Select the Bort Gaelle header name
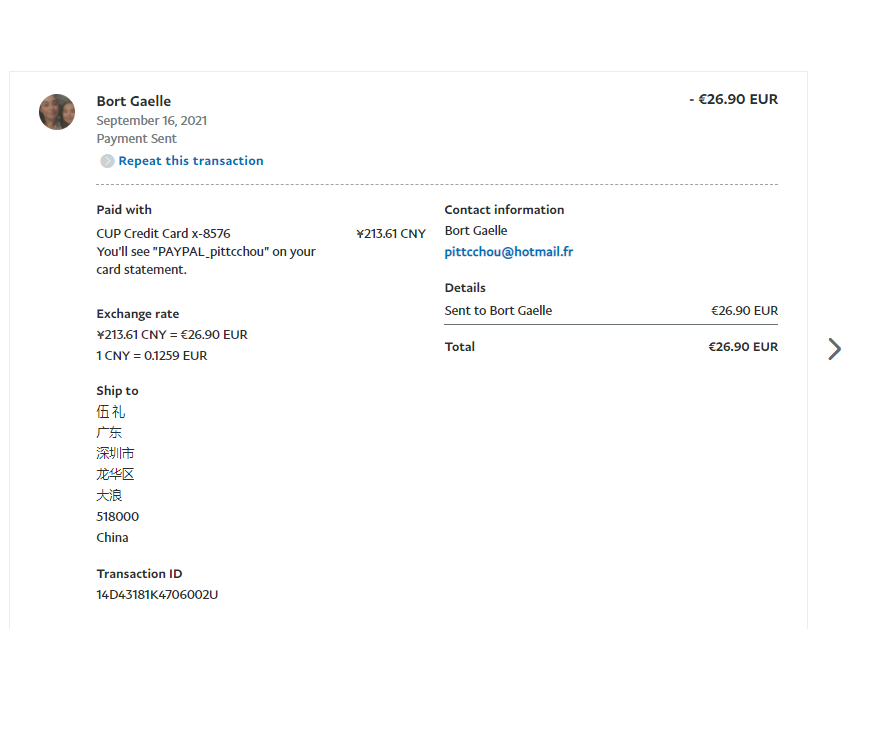 (x=134, y=101)
